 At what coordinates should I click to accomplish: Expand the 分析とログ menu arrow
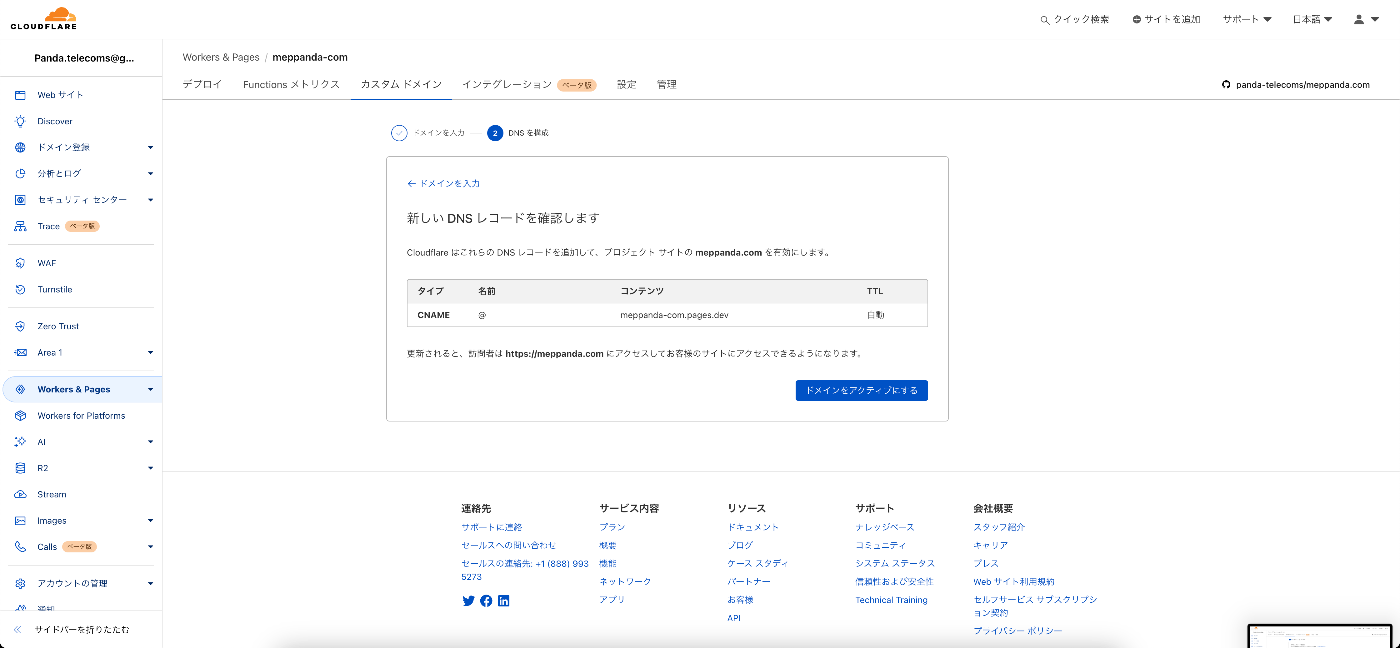[150, 173]
